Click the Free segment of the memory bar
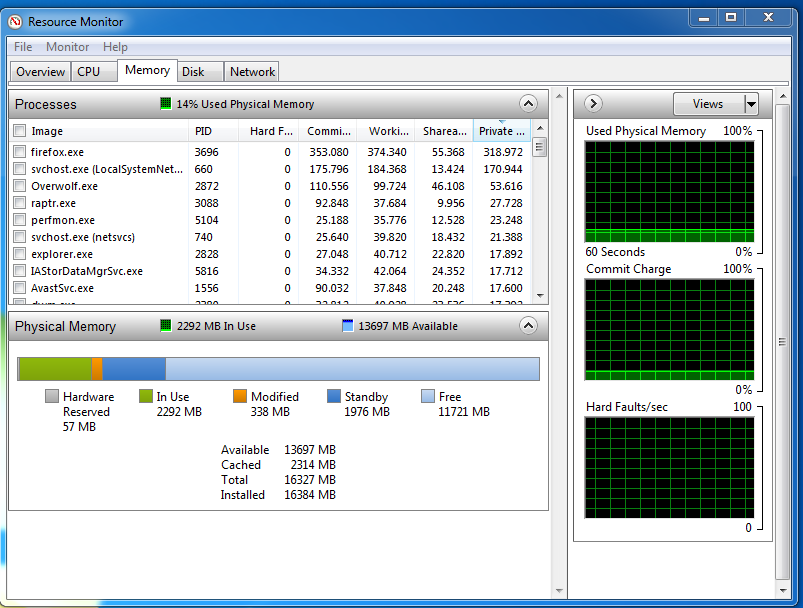The width and height of the screenshot is (803, 608). tap(352, 369)
